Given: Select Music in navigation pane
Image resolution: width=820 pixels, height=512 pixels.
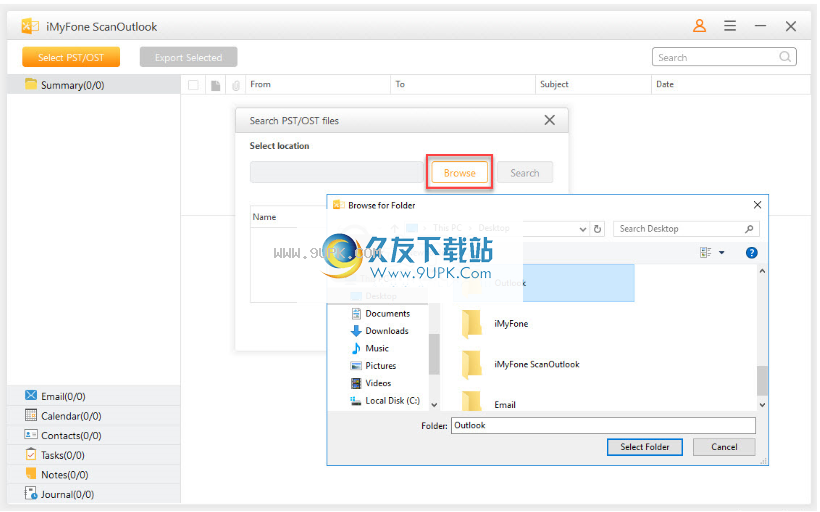Looking at the screenshot, I should pyautogui.click(x=370, y=348).
